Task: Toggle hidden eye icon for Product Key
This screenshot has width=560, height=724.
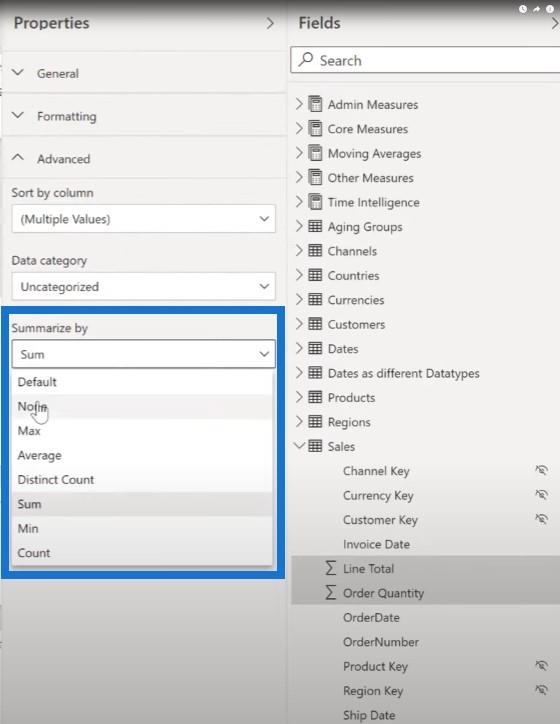Action: click(x=541, y=665)
